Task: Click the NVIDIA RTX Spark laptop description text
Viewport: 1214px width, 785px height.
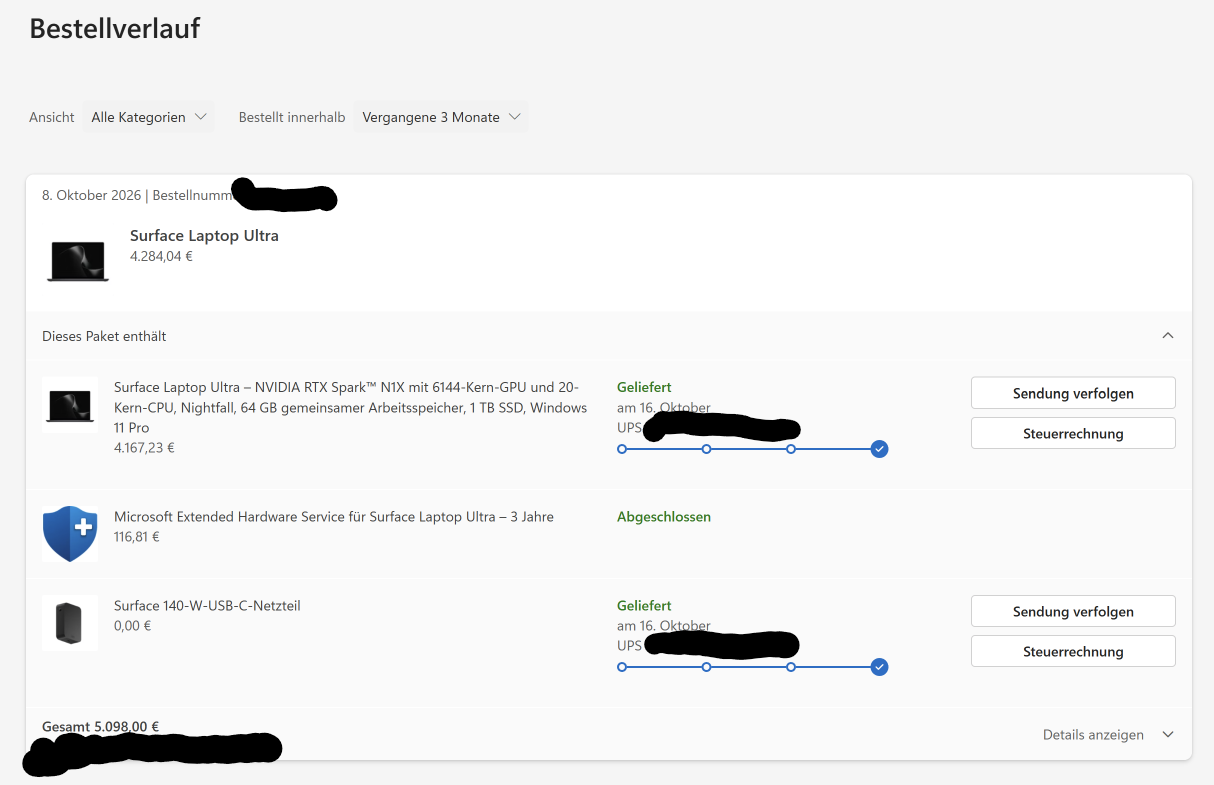Action: [x=351, y=407]
